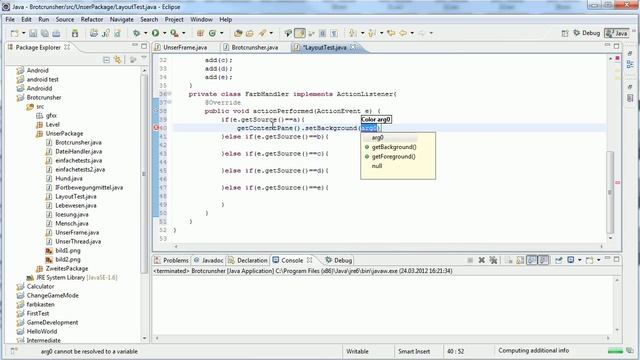
Task: Go back with the yellow Back arrow
Action: pyautogui.click(x=403, y=33)
